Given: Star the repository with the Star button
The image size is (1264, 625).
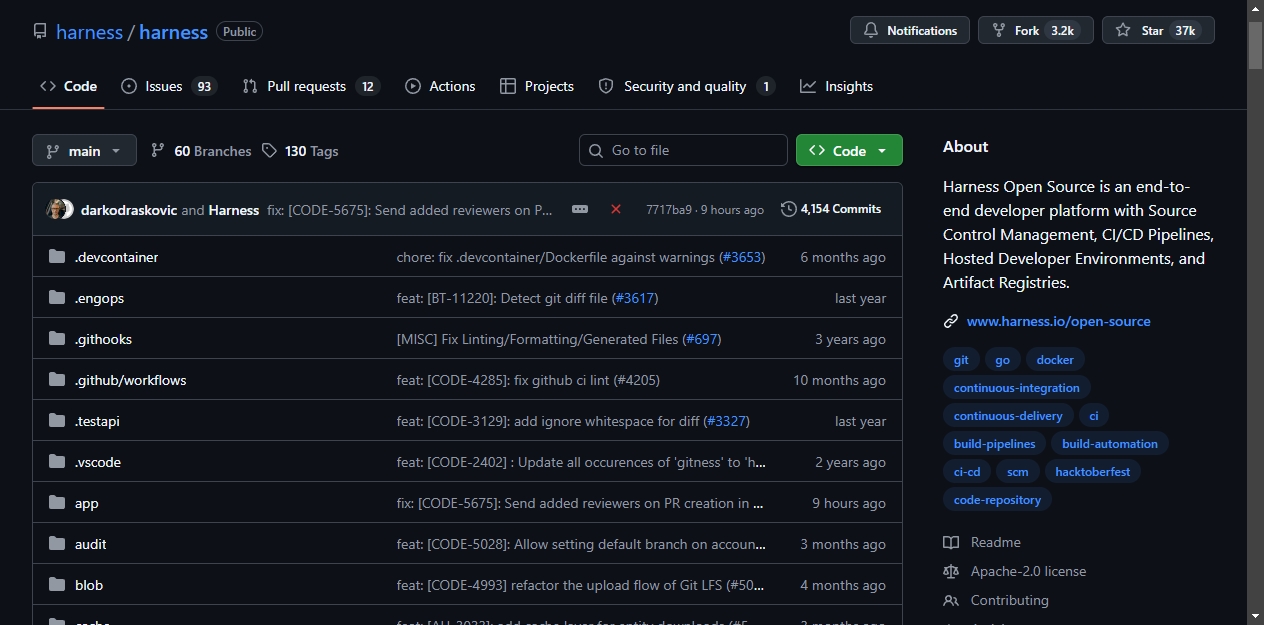Looking at the screenshot, I should click(x=1158, y=30).
